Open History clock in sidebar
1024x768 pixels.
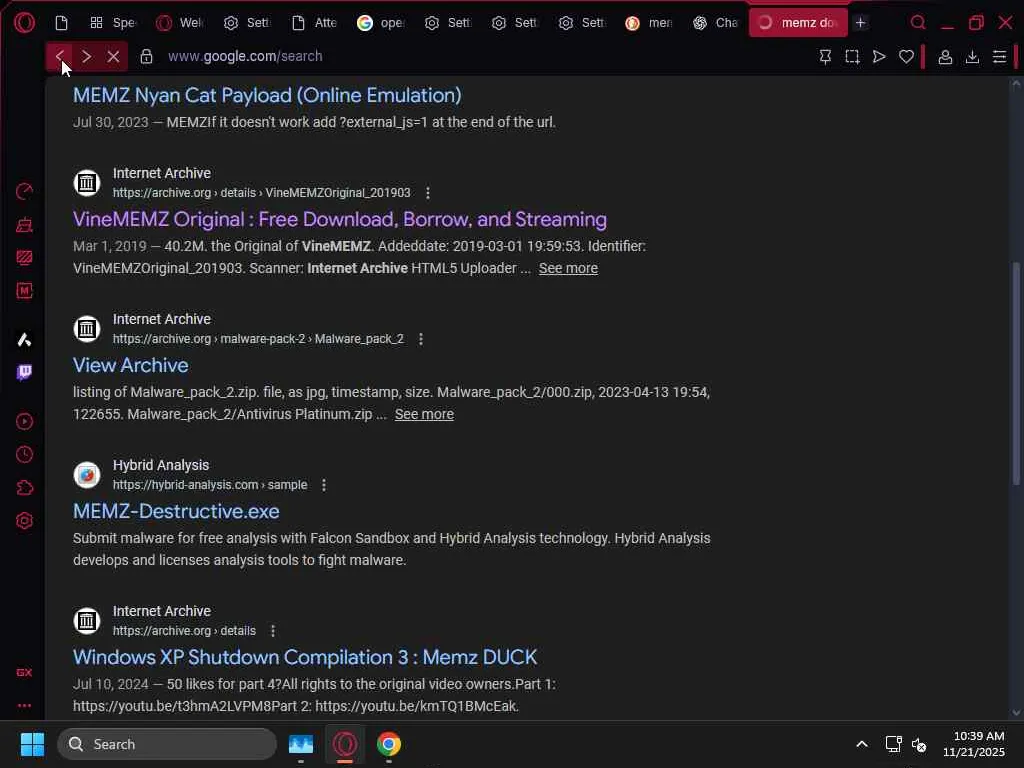pyautogui.click(x=24, y=455)
